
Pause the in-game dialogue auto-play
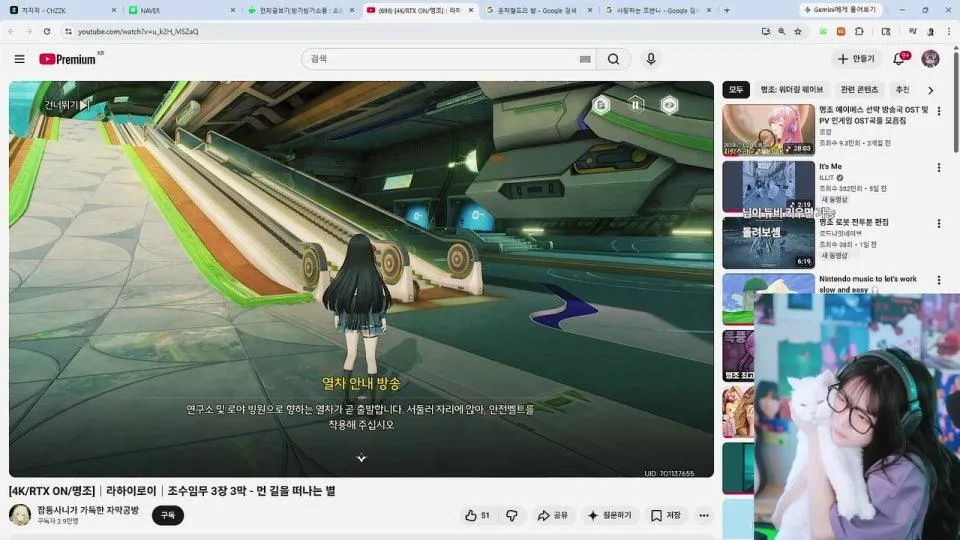click(636, 105)
